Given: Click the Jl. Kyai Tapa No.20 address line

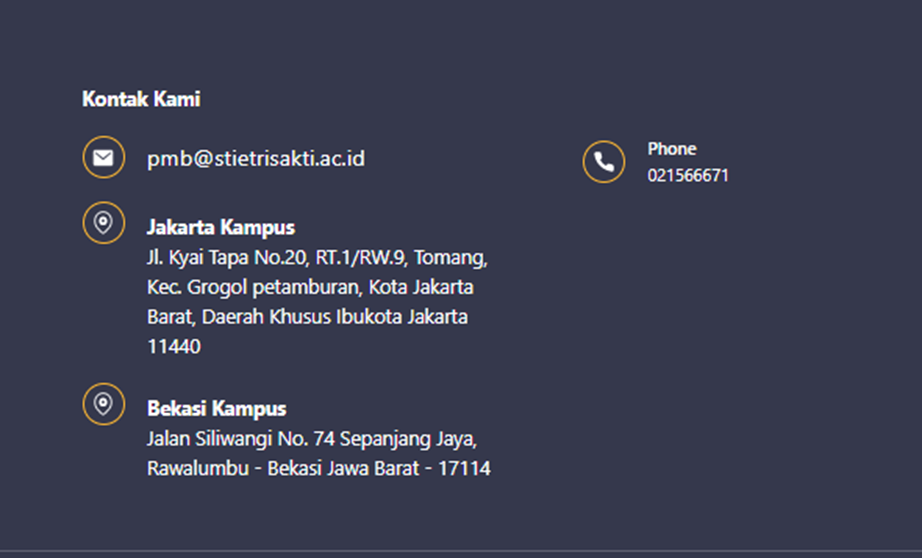Looking at the screenshot, I should click(x=318, y=258).
